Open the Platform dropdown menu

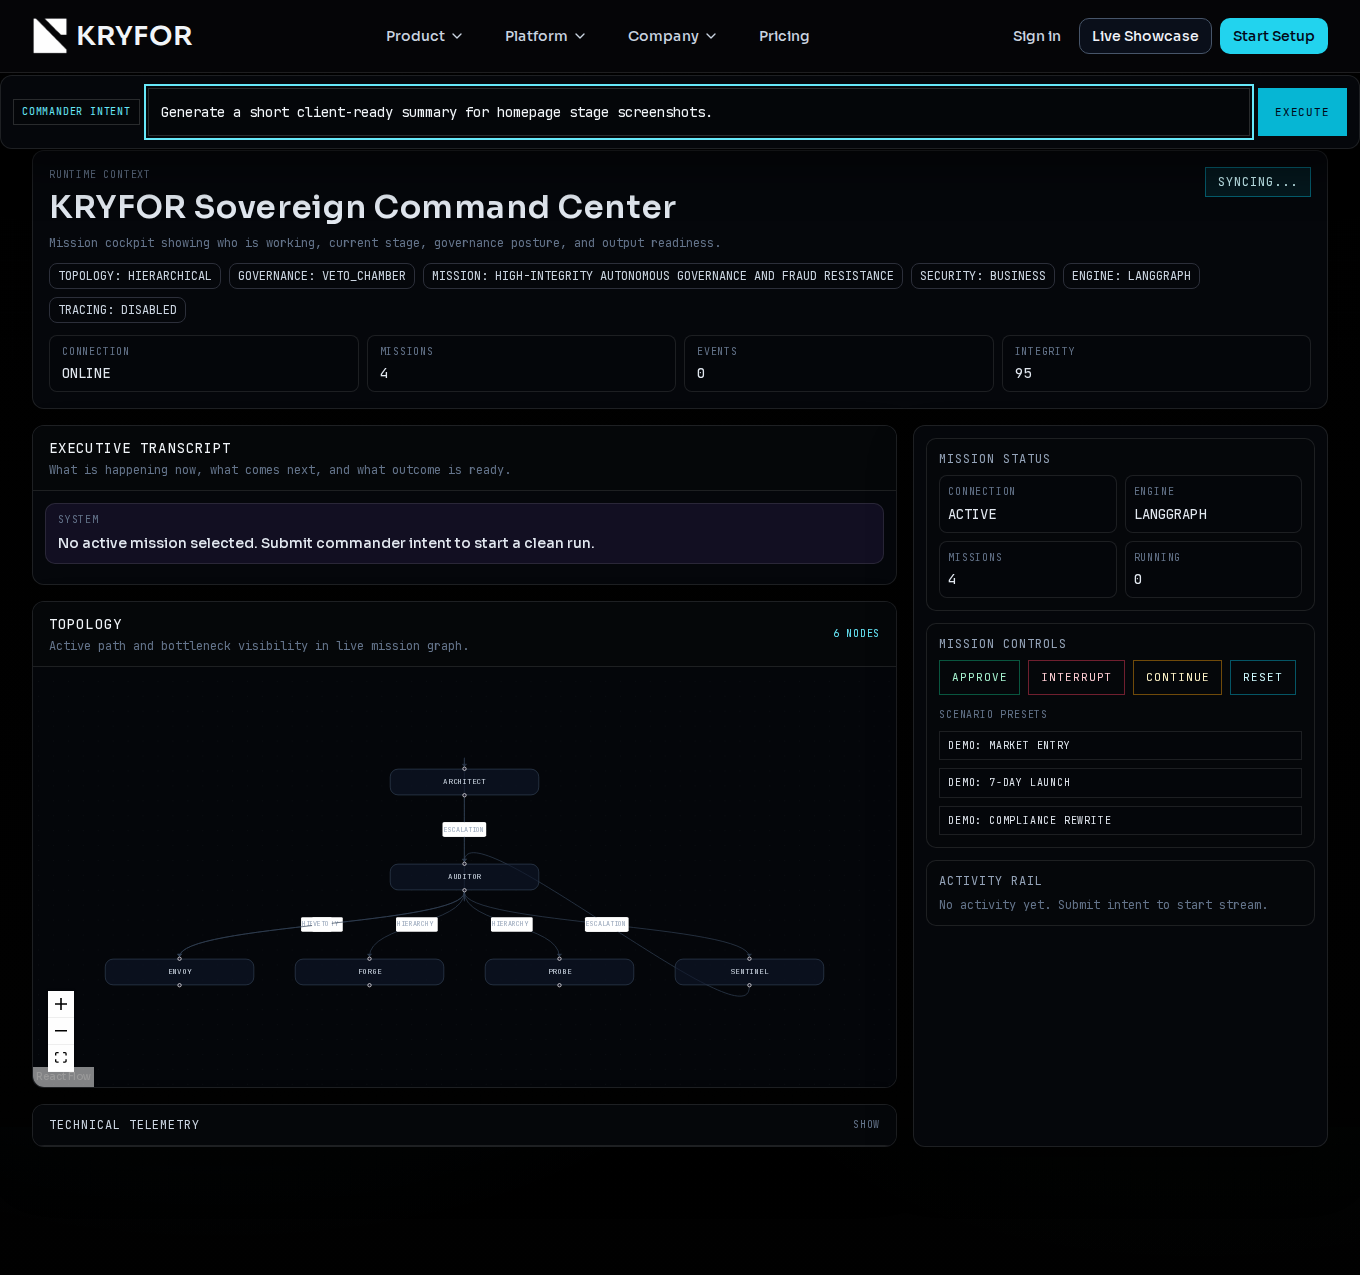(545, 36)
